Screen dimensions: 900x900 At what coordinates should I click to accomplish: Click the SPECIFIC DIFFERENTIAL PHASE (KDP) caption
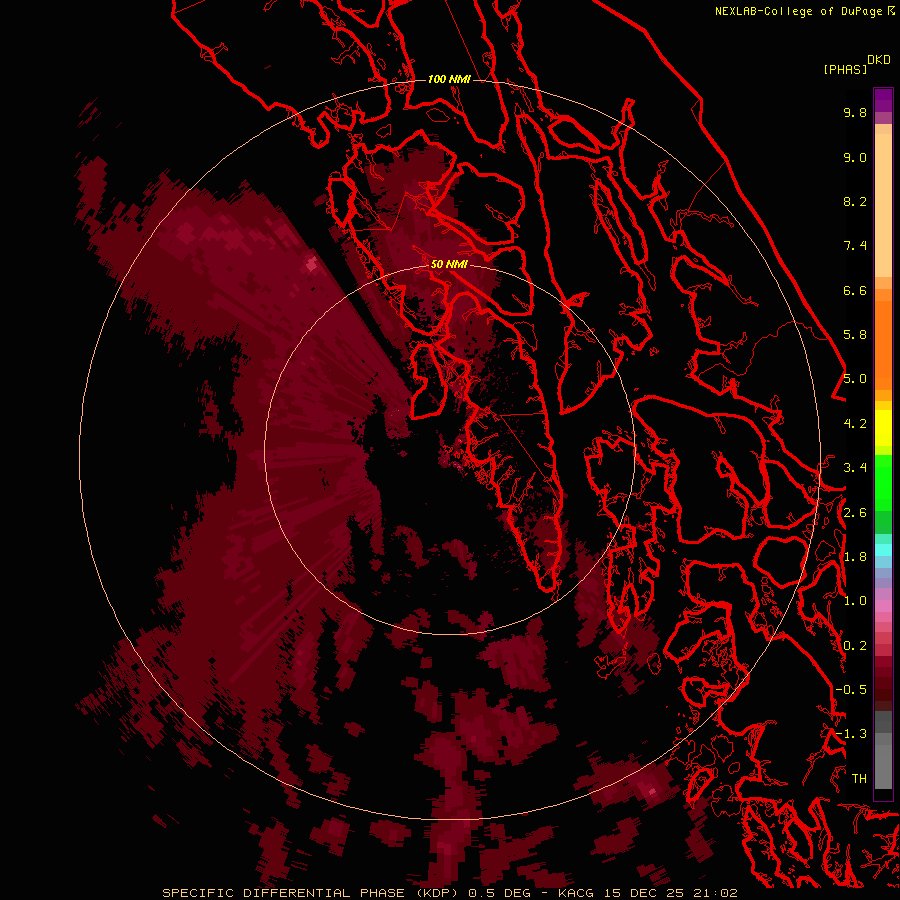312,893
